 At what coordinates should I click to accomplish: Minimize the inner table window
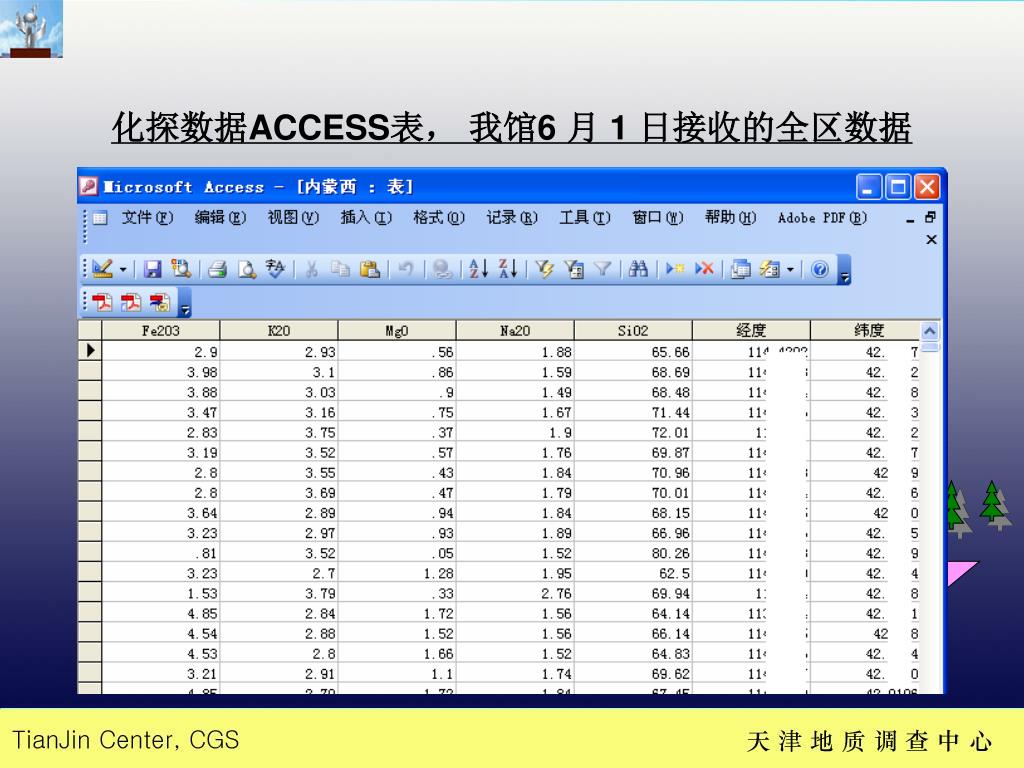tap(910, 220)
